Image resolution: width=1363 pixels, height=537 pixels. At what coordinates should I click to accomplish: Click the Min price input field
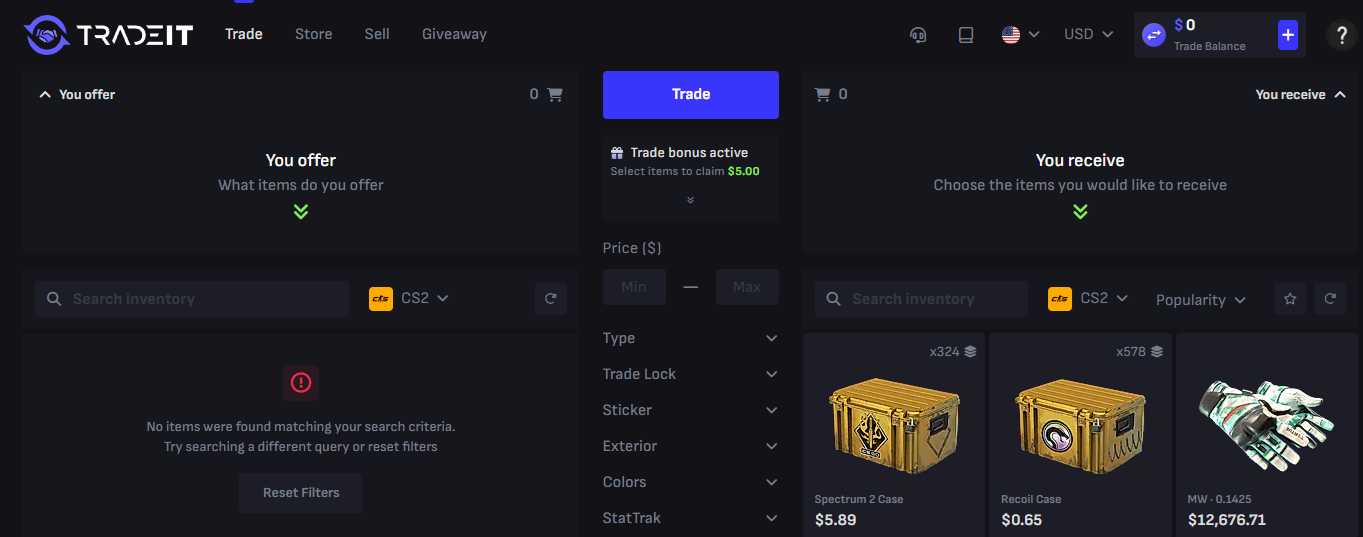pos(634,287)
